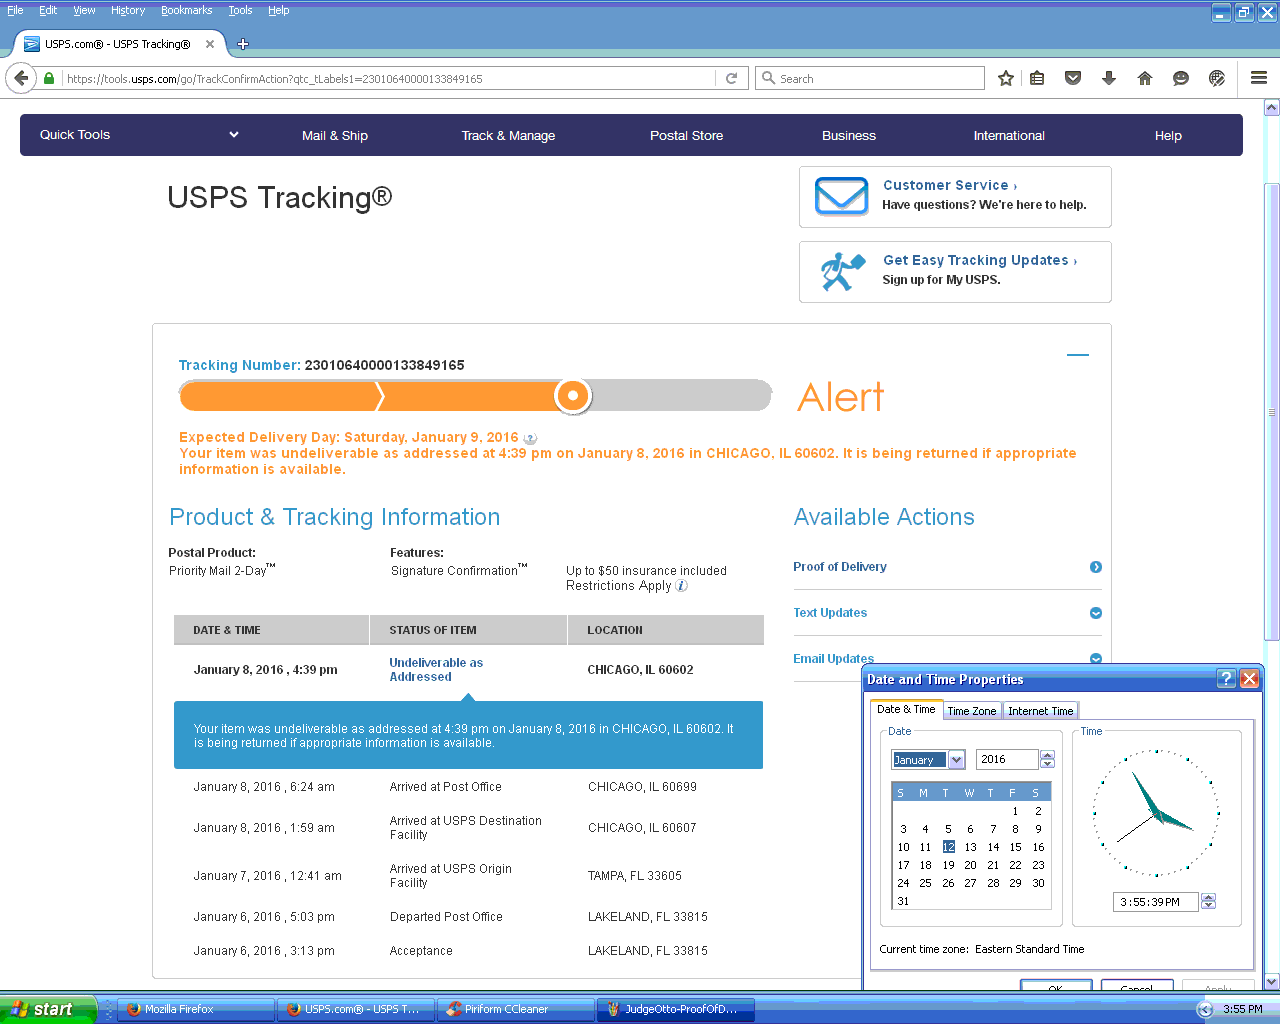Reload the current page

click(731, 78)
